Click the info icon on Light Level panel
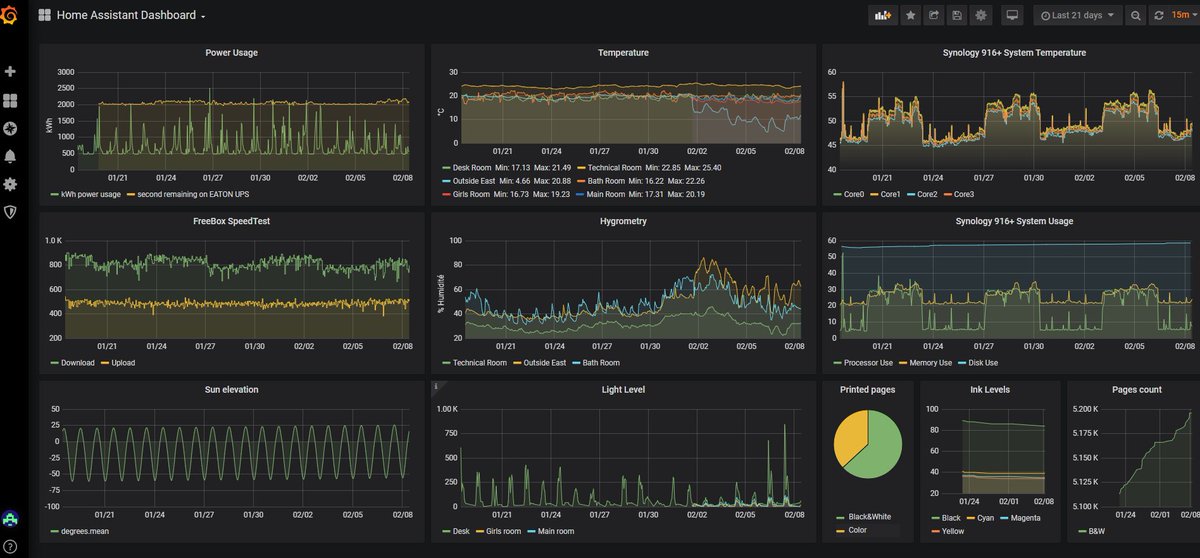Image resolution: width=1200 pixels, height=558 pixels. [x=436, y=386]
